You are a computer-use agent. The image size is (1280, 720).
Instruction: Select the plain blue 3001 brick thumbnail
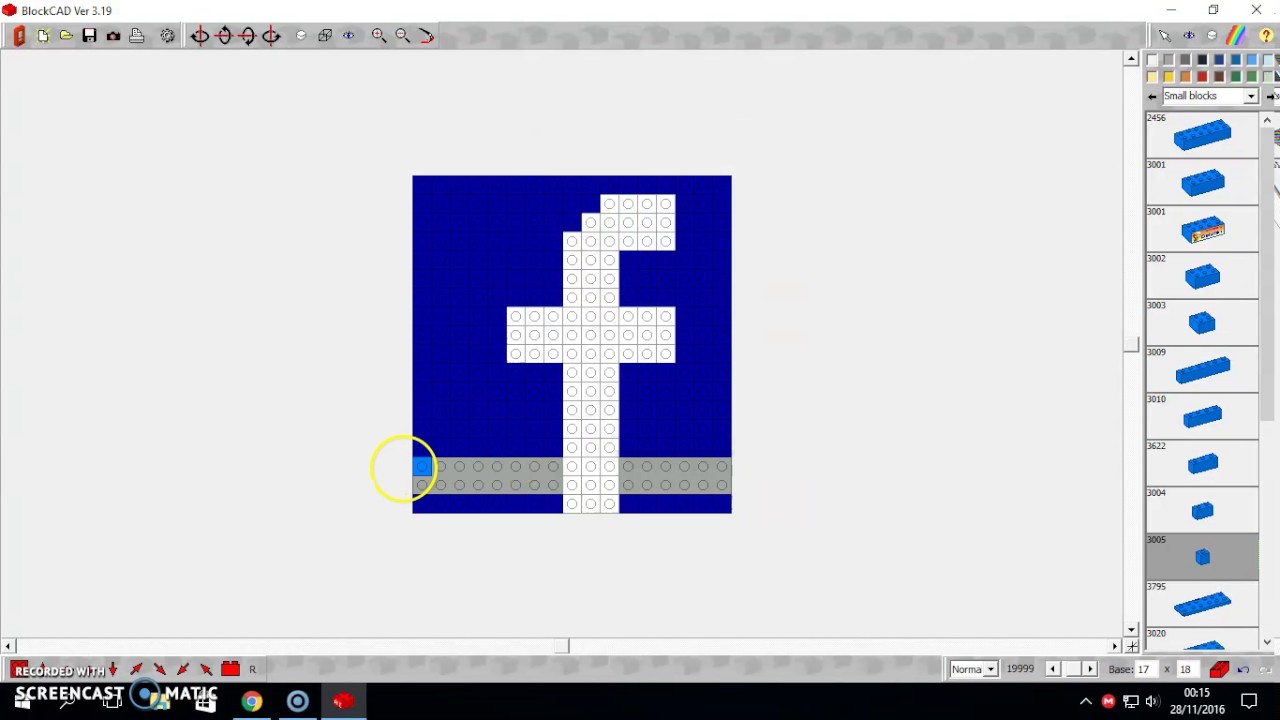pos(1202,182)
